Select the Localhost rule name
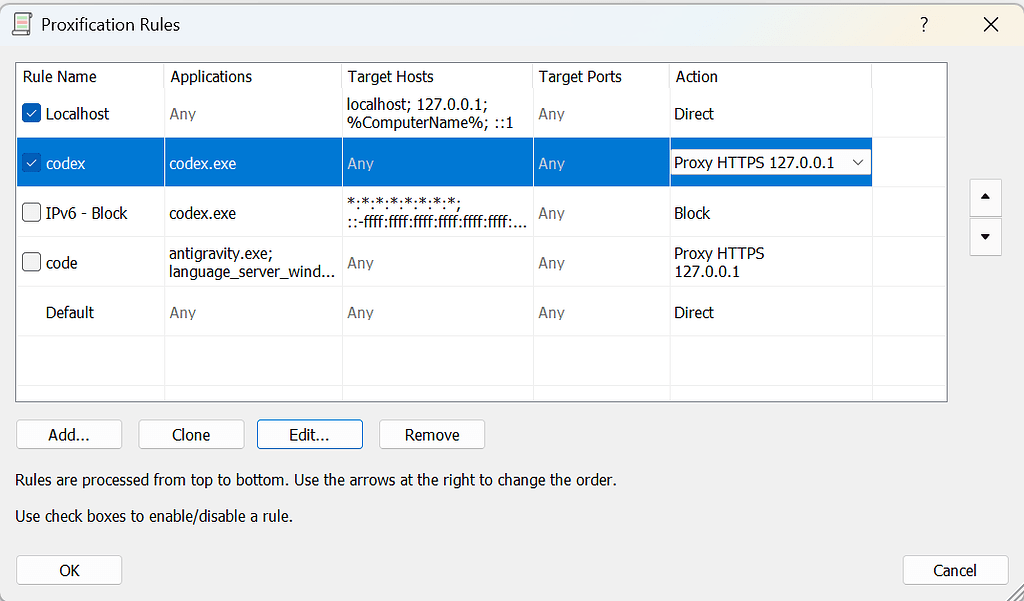This screenshot has height=601, width=1024. click(77, 114)
